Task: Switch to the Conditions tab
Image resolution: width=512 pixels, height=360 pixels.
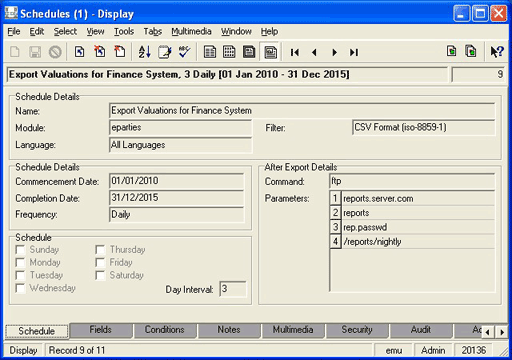Action: click(164, 330)
